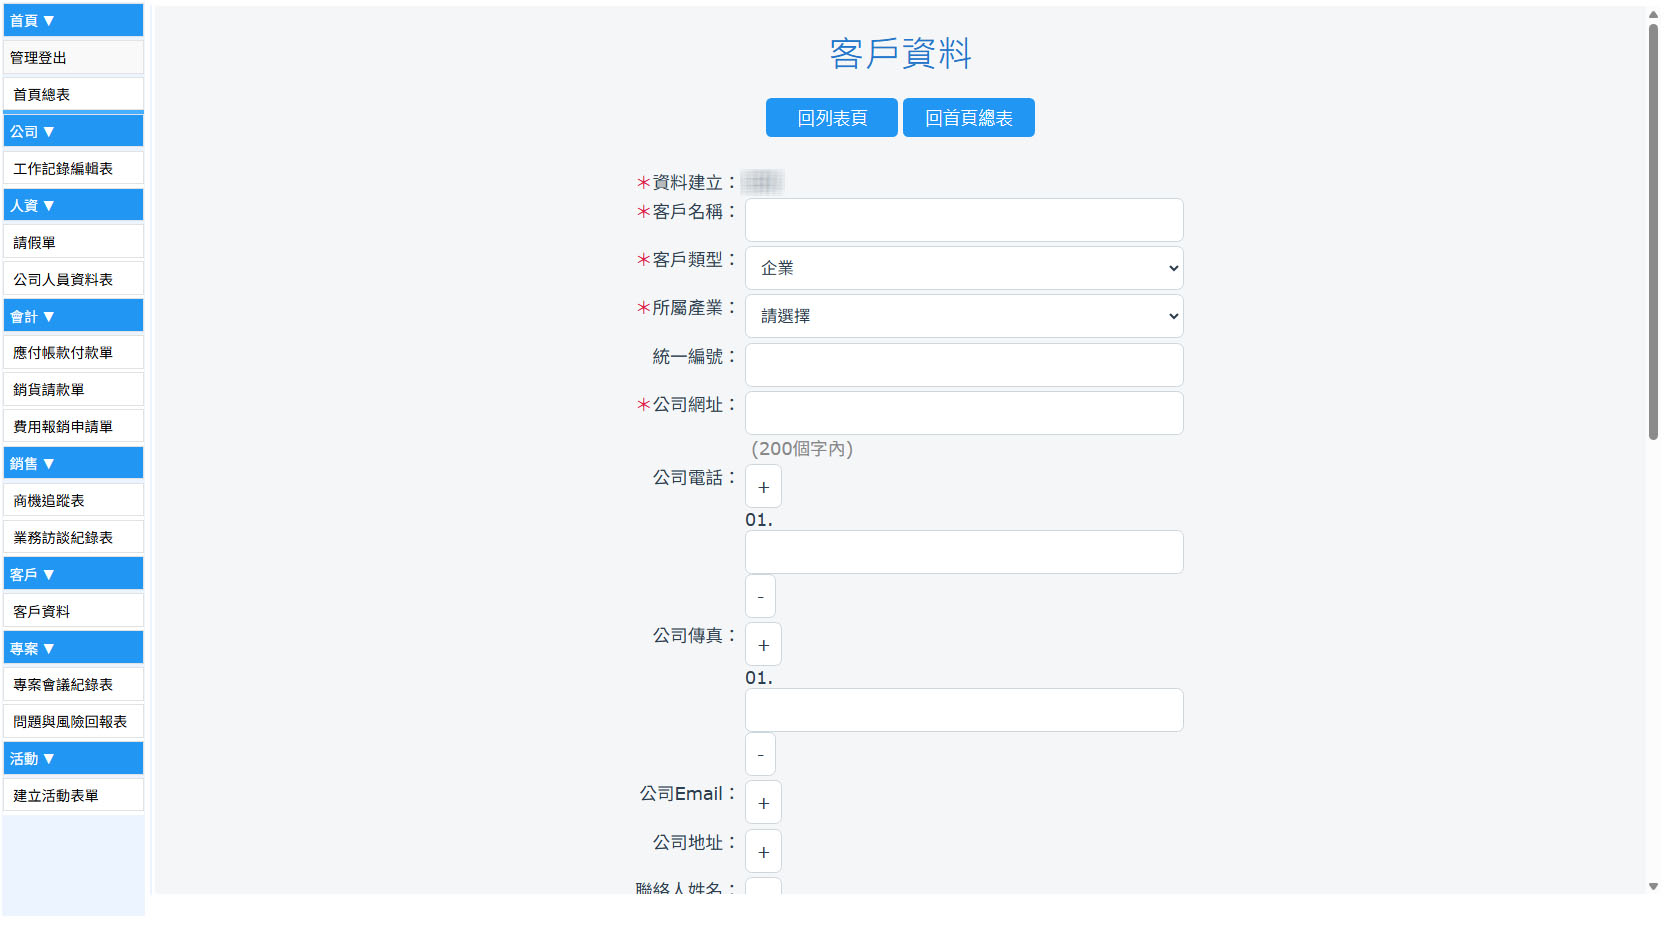The image size is (1667, 937).
Task: Add an address with 公司地址 plus button
Action: [x=763, y=852]
